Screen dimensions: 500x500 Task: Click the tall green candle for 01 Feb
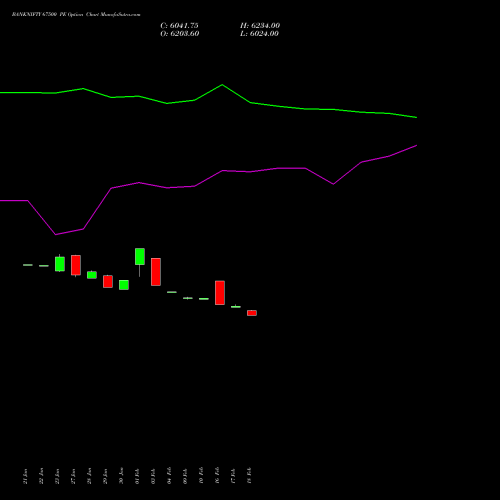click(140, 257)
